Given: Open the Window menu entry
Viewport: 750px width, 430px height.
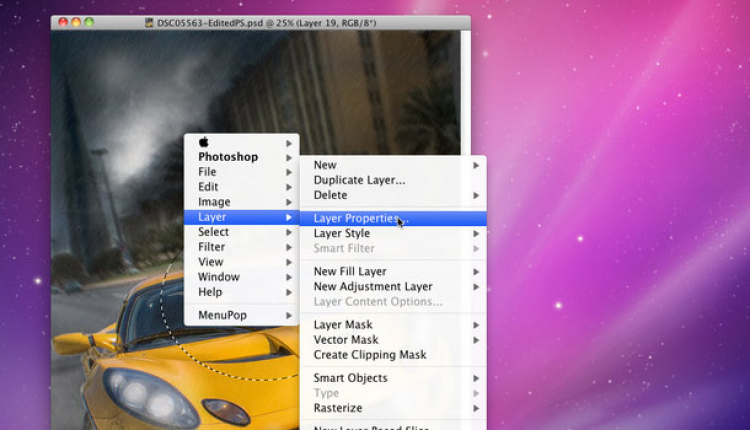Looking at the screenshot, I should click(x=242, y=277).
